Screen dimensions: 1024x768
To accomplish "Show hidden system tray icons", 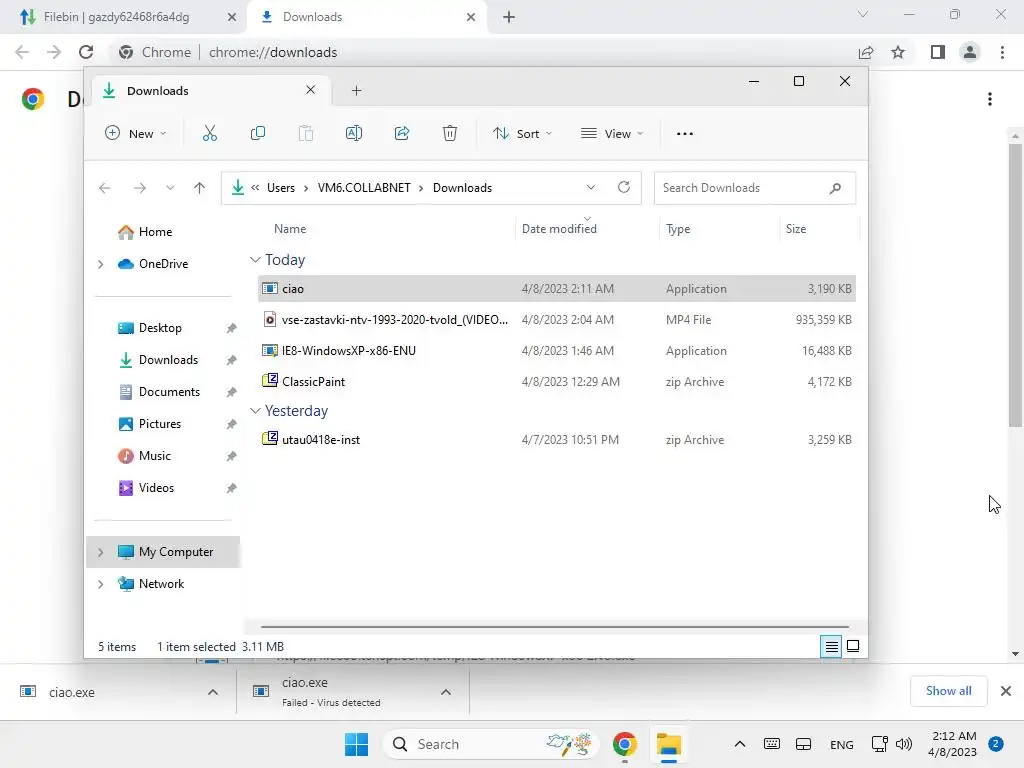I will [x=739, y=744].
